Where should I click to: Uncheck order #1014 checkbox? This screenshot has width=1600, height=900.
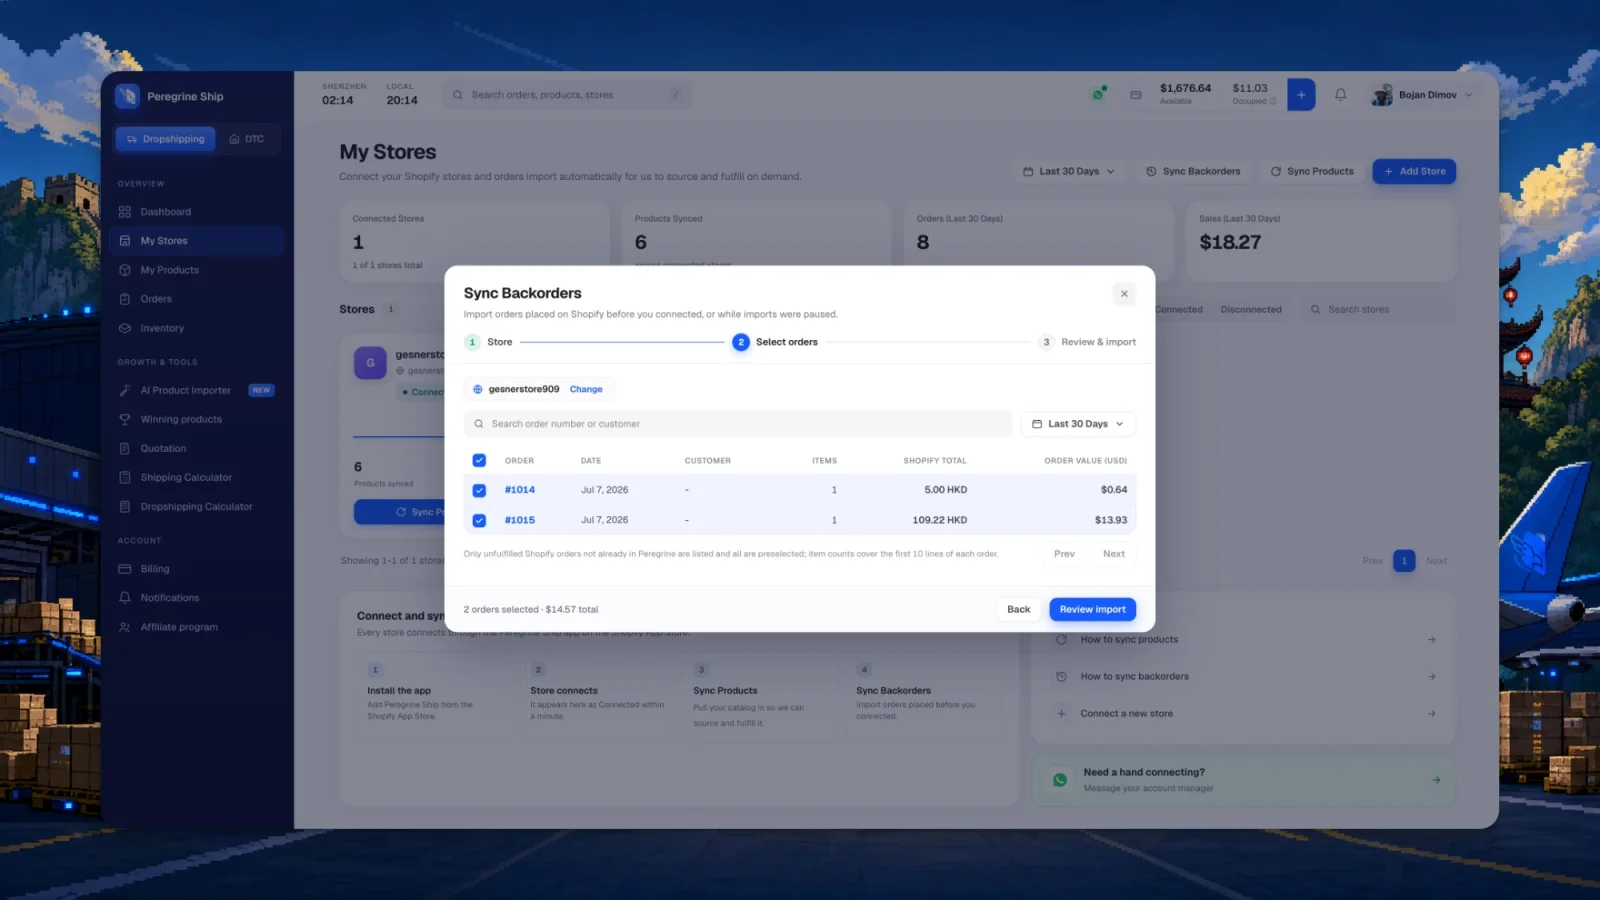479,490
